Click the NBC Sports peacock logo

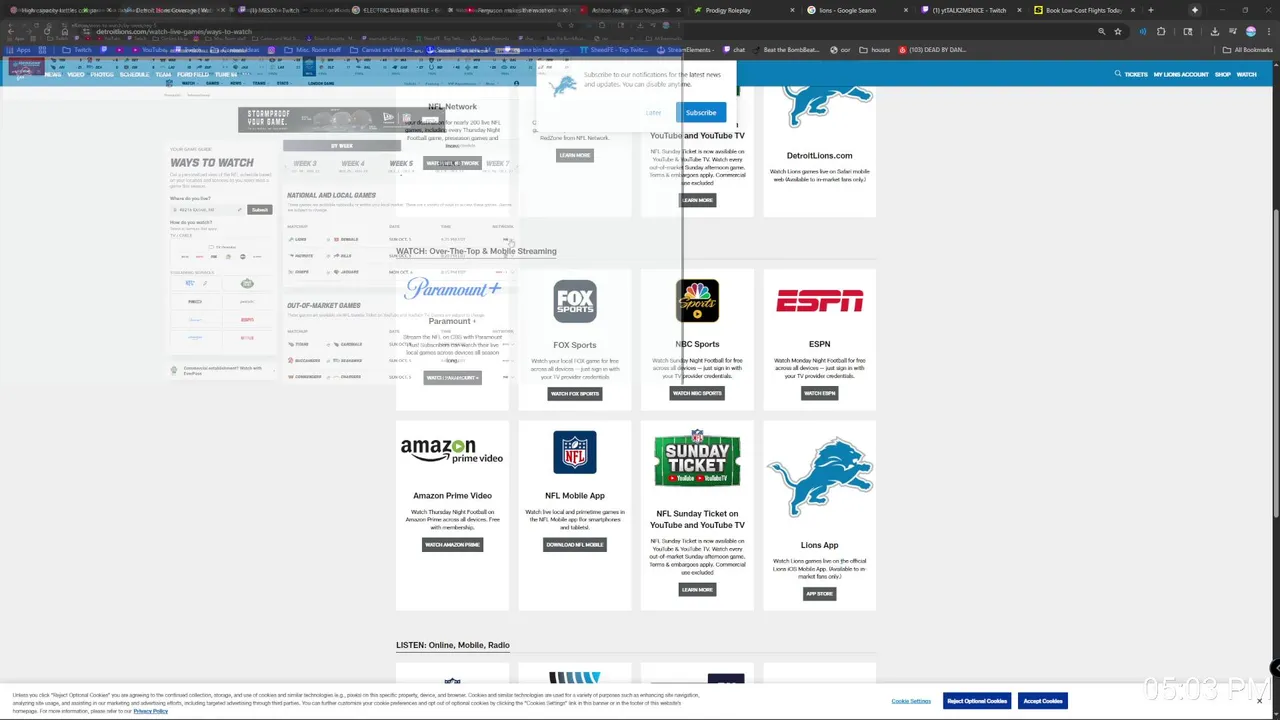point(697,301)
